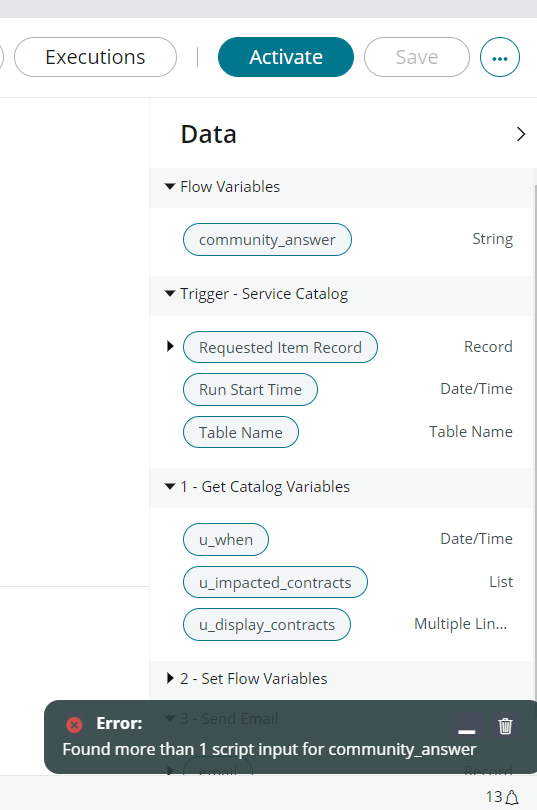This screenshot has height=810, width=537.
Task: Collapse the Flow Variables section
Action: [x=170, y=186]
